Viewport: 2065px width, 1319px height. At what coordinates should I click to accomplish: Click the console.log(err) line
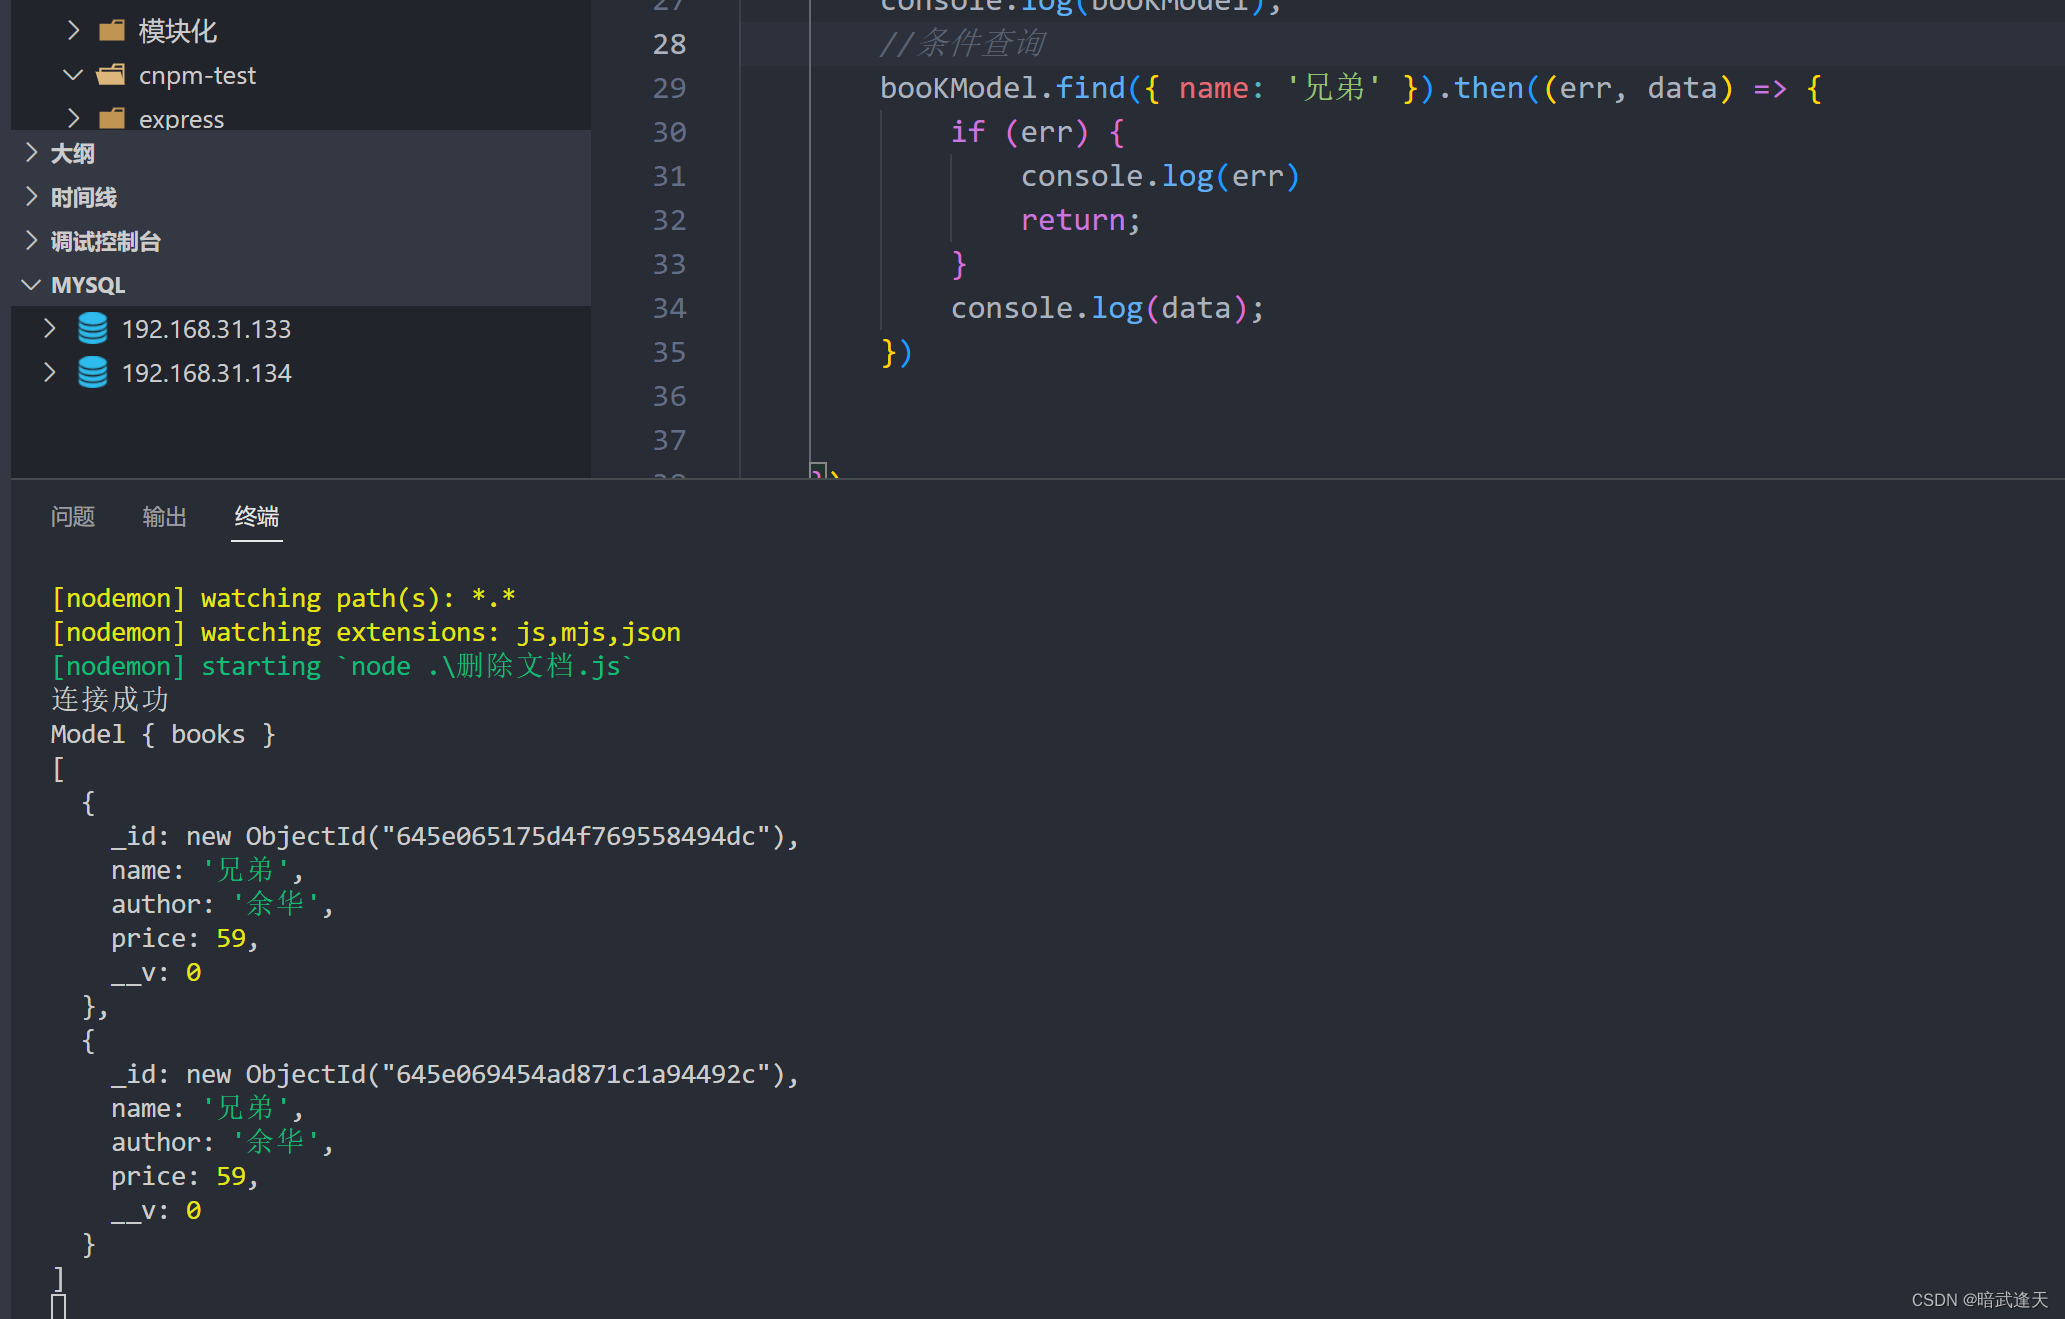point(1160,176)
